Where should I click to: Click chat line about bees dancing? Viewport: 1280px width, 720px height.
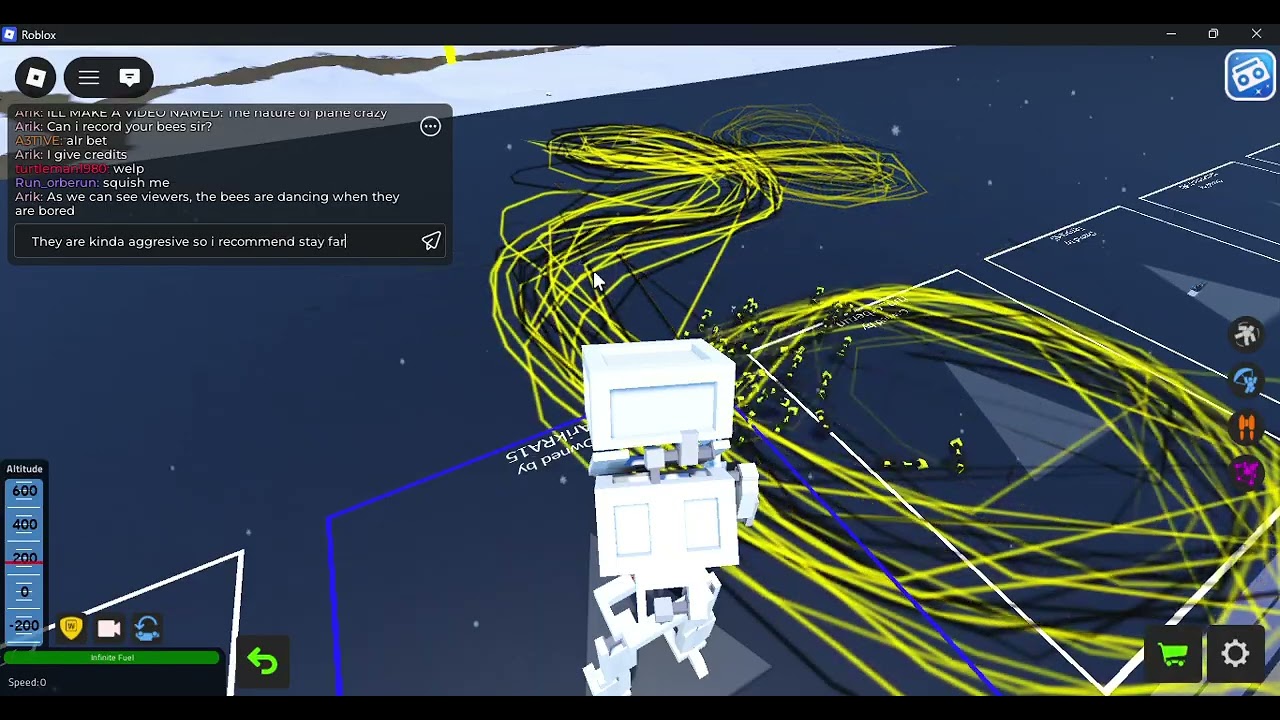click(x=207, y=203)
